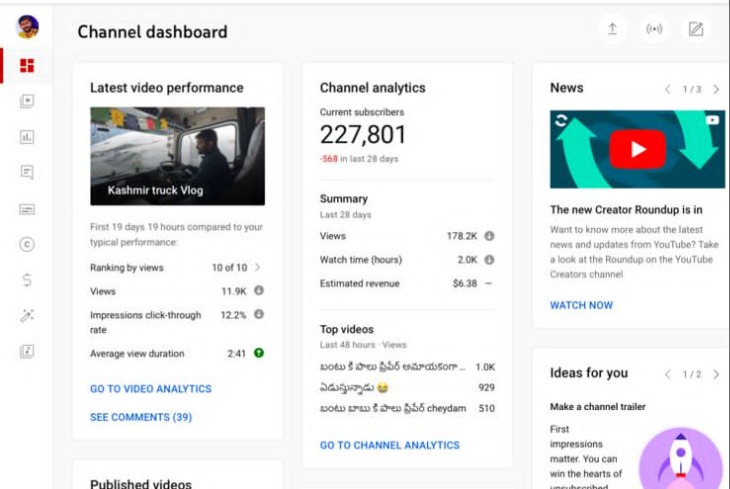Click the Published videos card heading
Image resolution: width=730 pixels, height=489 pixels.
(141, 483)
